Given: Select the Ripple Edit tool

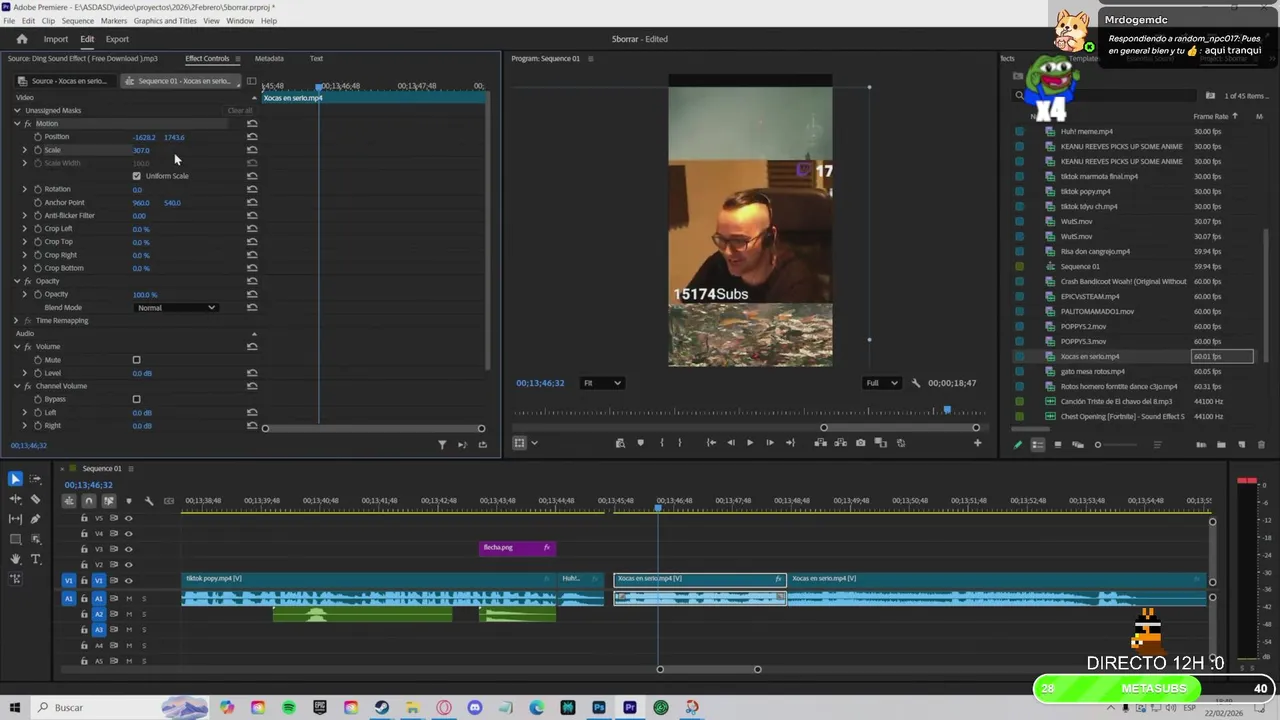Looking at the screenshot, I should pyautogui.click(x=15, y=499).
